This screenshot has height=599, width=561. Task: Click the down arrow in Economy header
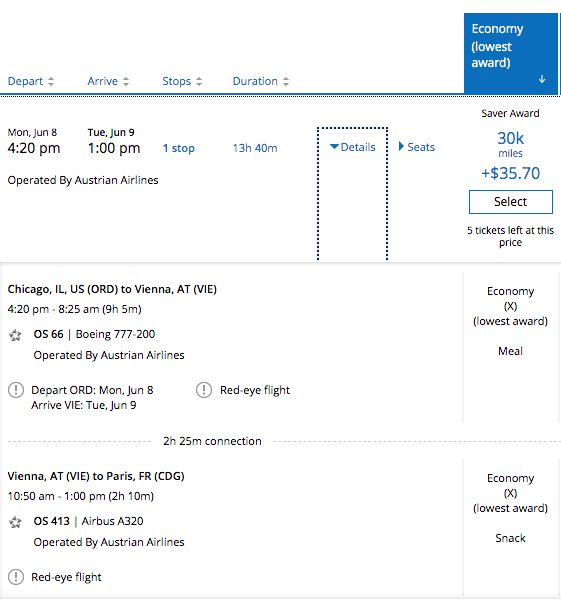pos(542,79)
